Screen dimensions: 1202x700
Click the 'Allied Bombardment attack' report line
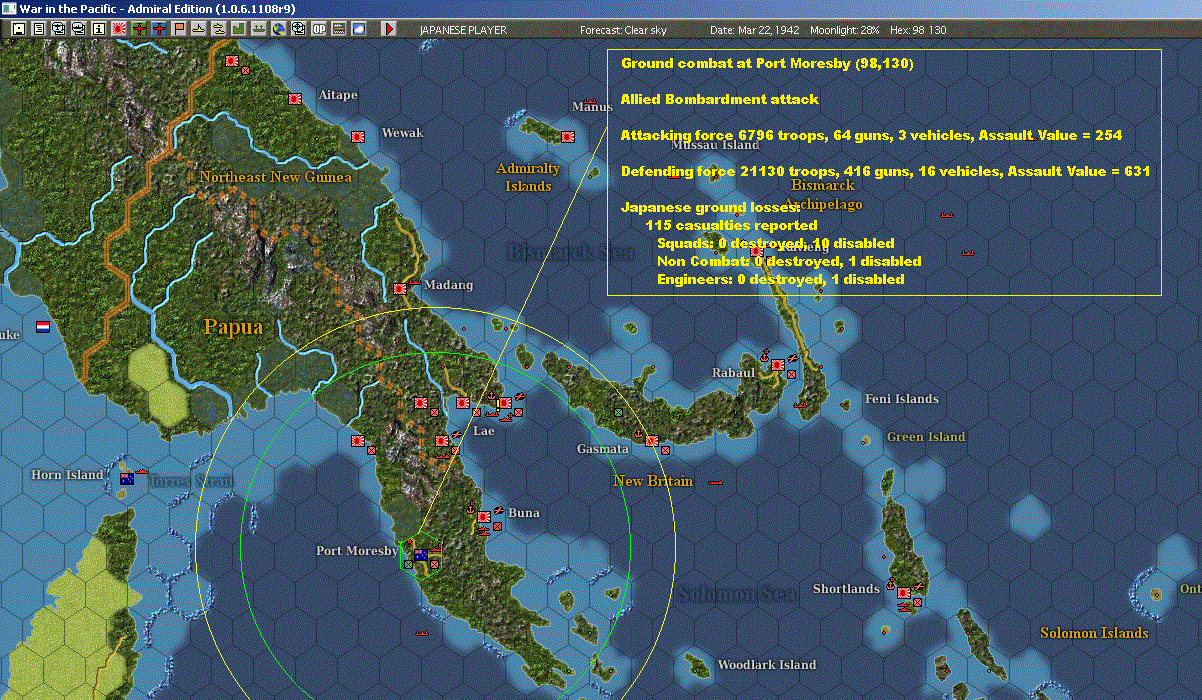coord(719,99)
